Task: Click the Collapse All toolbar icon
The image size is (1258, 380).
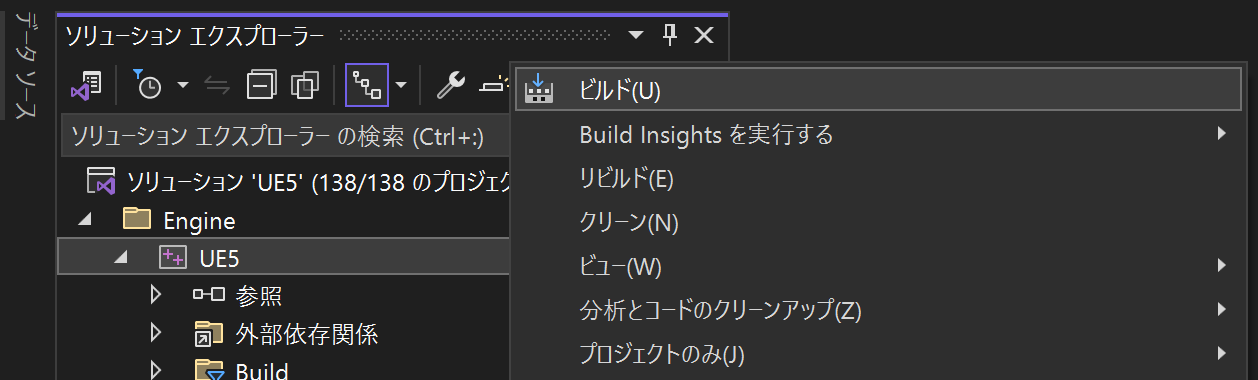Action: pos(262,86)
